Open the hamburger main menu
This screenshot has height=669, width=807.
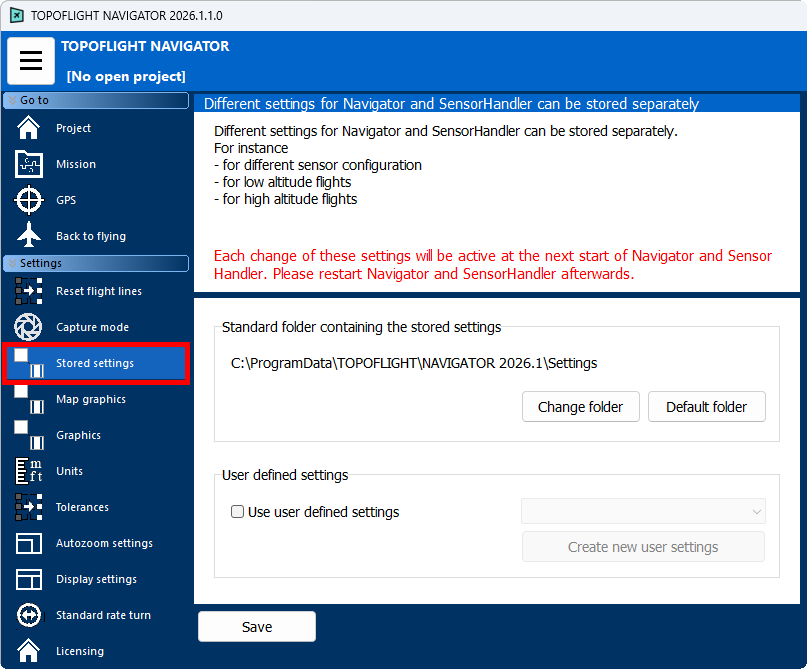(31, 61)
